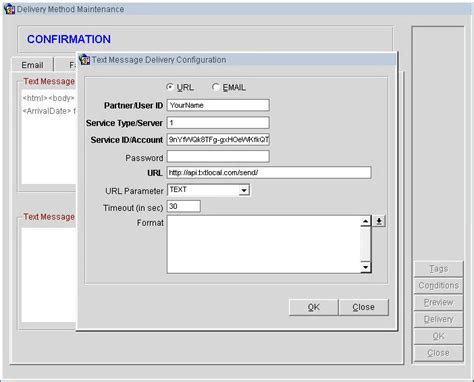Click the Service Type/Server field

pyautogui.click(x=218, y=123)
